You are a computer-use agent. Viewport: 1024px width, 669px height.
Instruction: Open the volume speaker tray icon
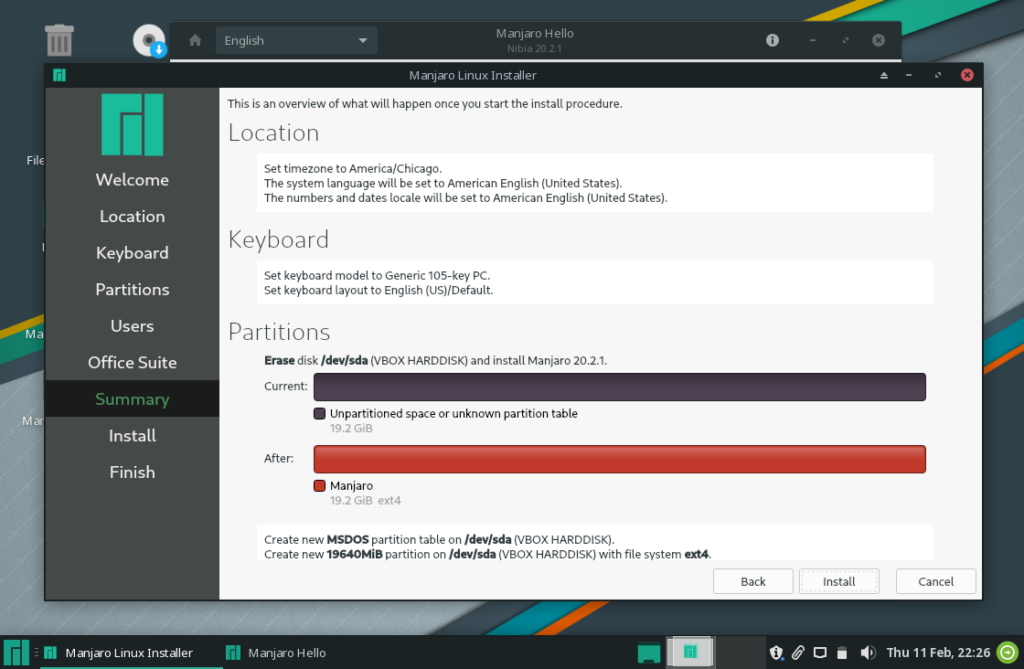868,652
